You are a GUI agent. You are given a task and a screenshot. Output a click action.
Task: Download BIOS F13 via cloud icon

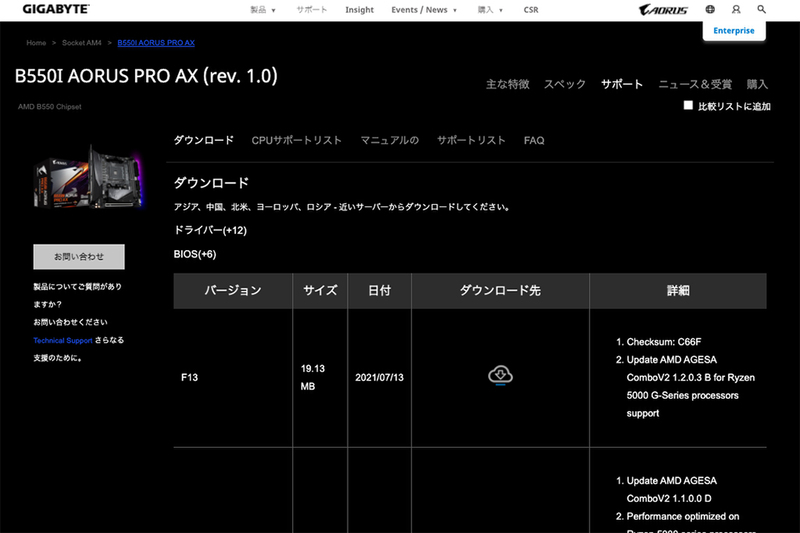[x=500, y=375]
